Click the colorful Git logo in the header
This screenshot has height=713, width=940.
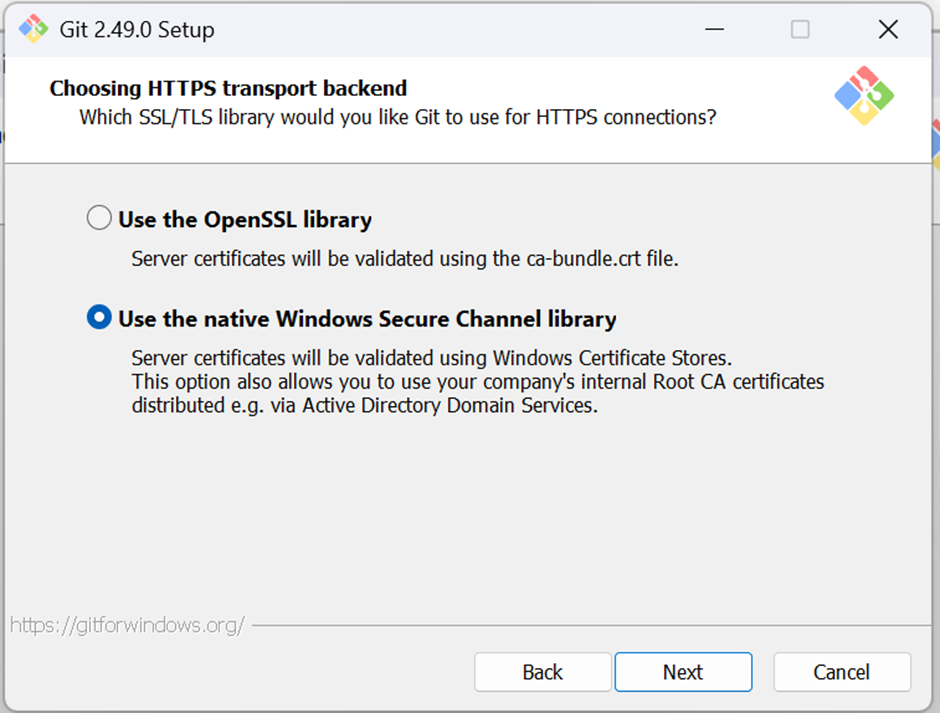(864, 96)
